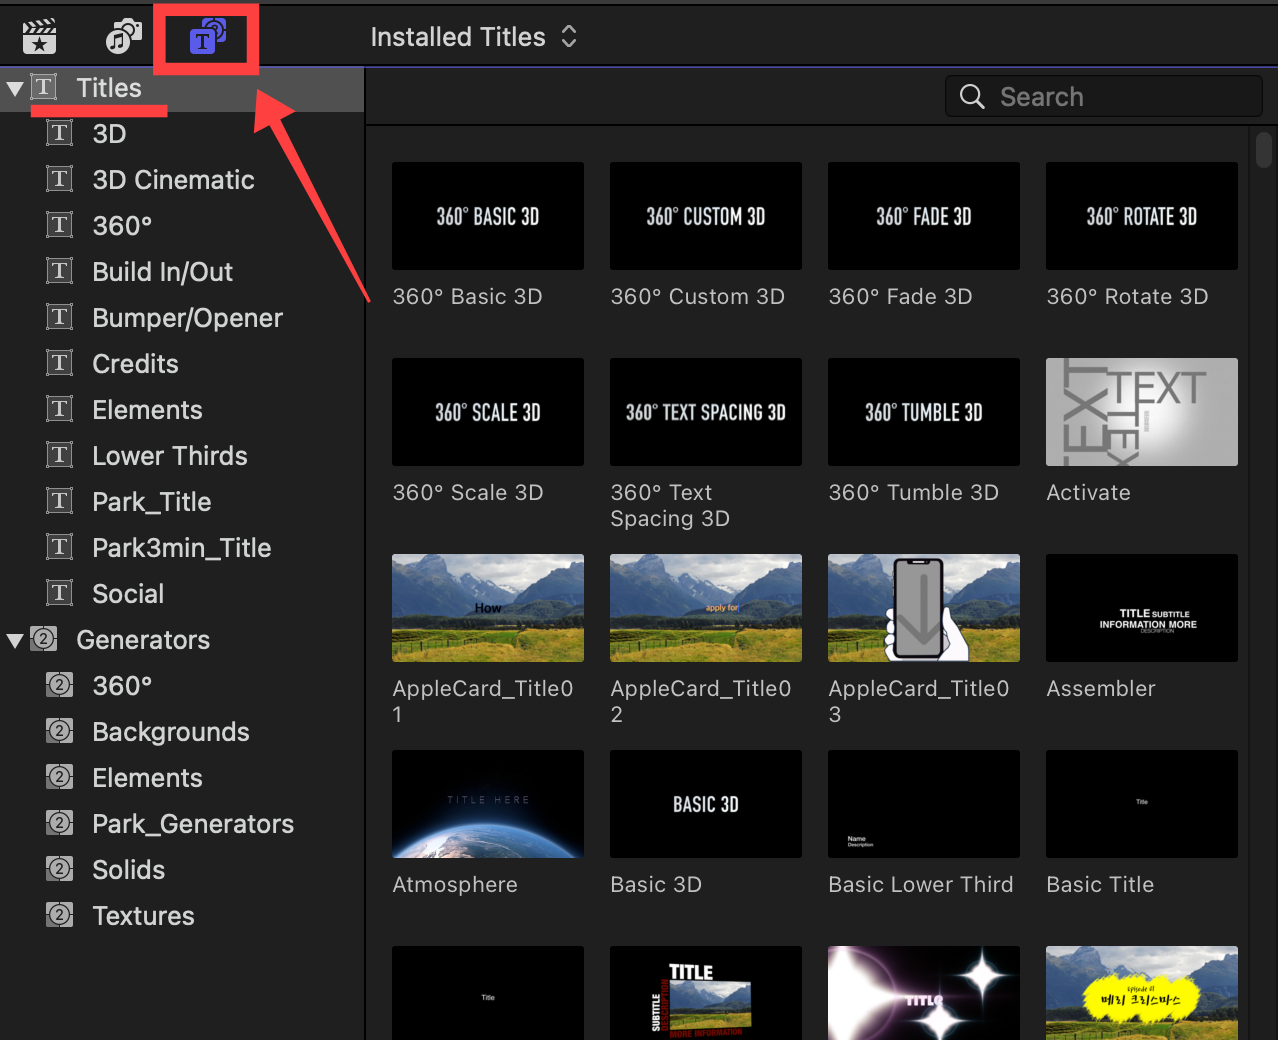Screen dimensions: 1278x1040
Task: Click the titles browser vertical scrollbar
Action: click(1264, 150)
